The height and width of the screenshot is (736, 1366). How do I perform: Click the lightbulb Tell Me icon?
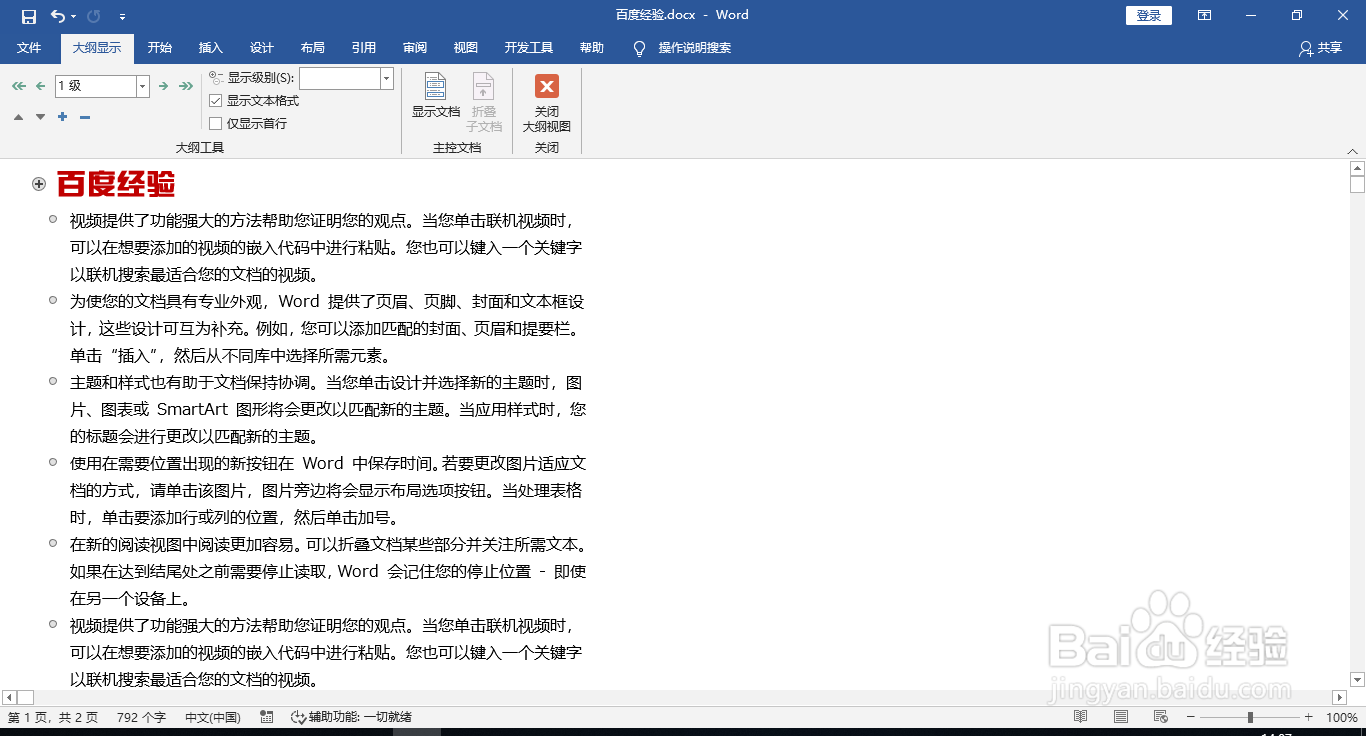tap(640, 48)
